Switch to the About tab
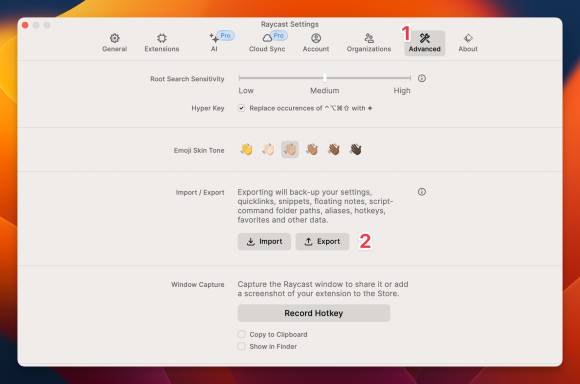Screen dimensions: 580x384 click(x=468, y=43)
